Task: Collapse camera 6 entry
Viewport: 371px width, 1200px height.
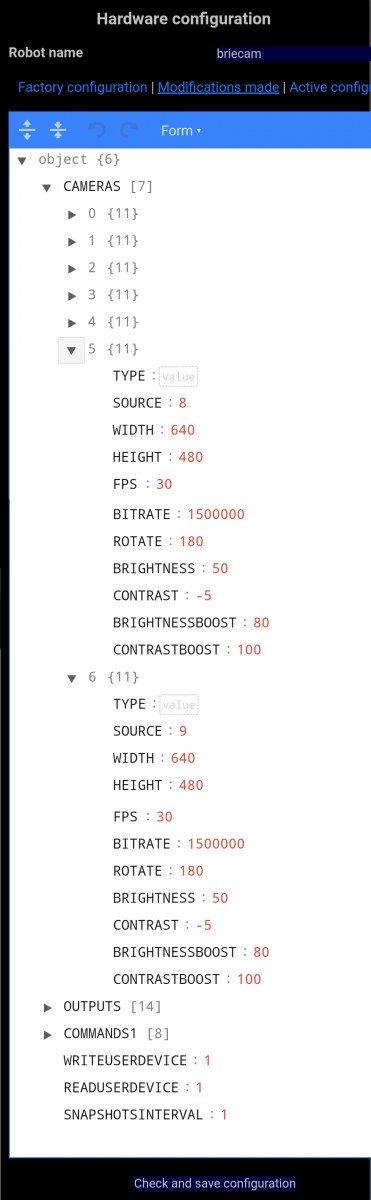Action: point(72,678)
